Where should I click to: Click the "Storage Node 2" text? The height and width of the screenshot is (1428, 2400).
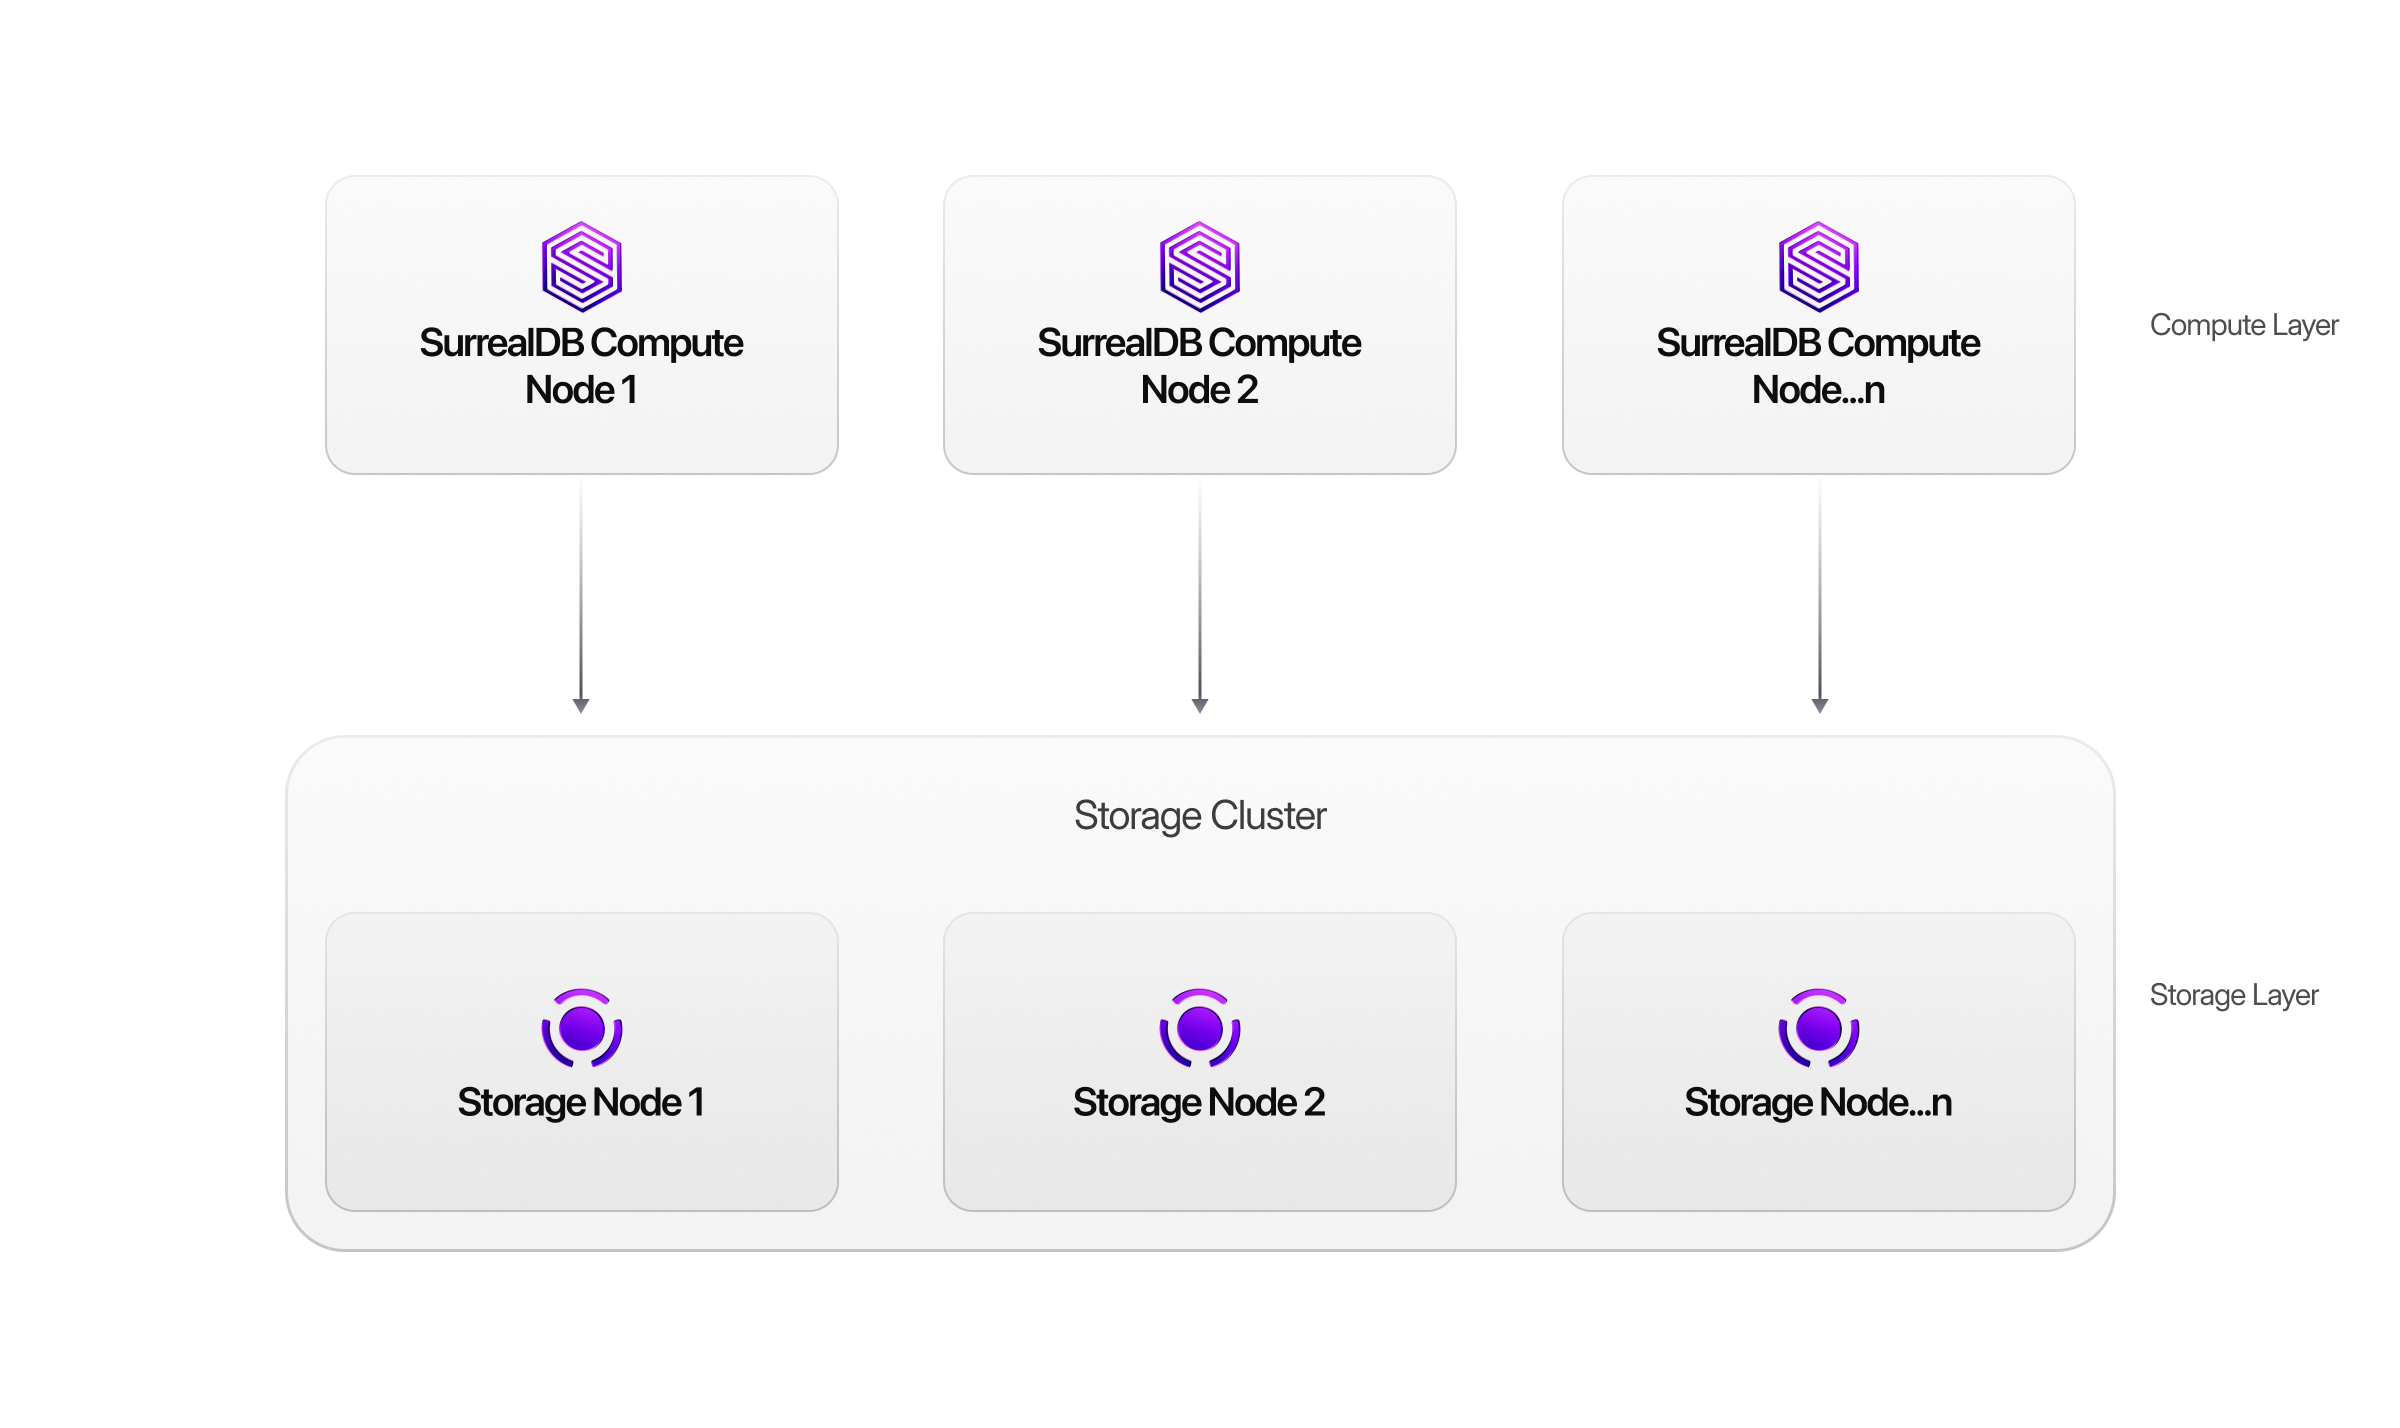1200,1102
